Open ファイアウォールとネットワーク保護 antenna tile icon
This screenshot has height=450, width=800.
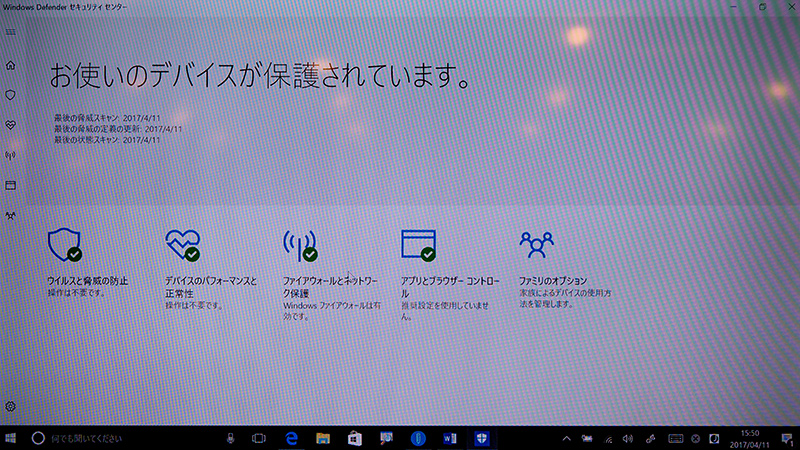click(x=301, y=245)
